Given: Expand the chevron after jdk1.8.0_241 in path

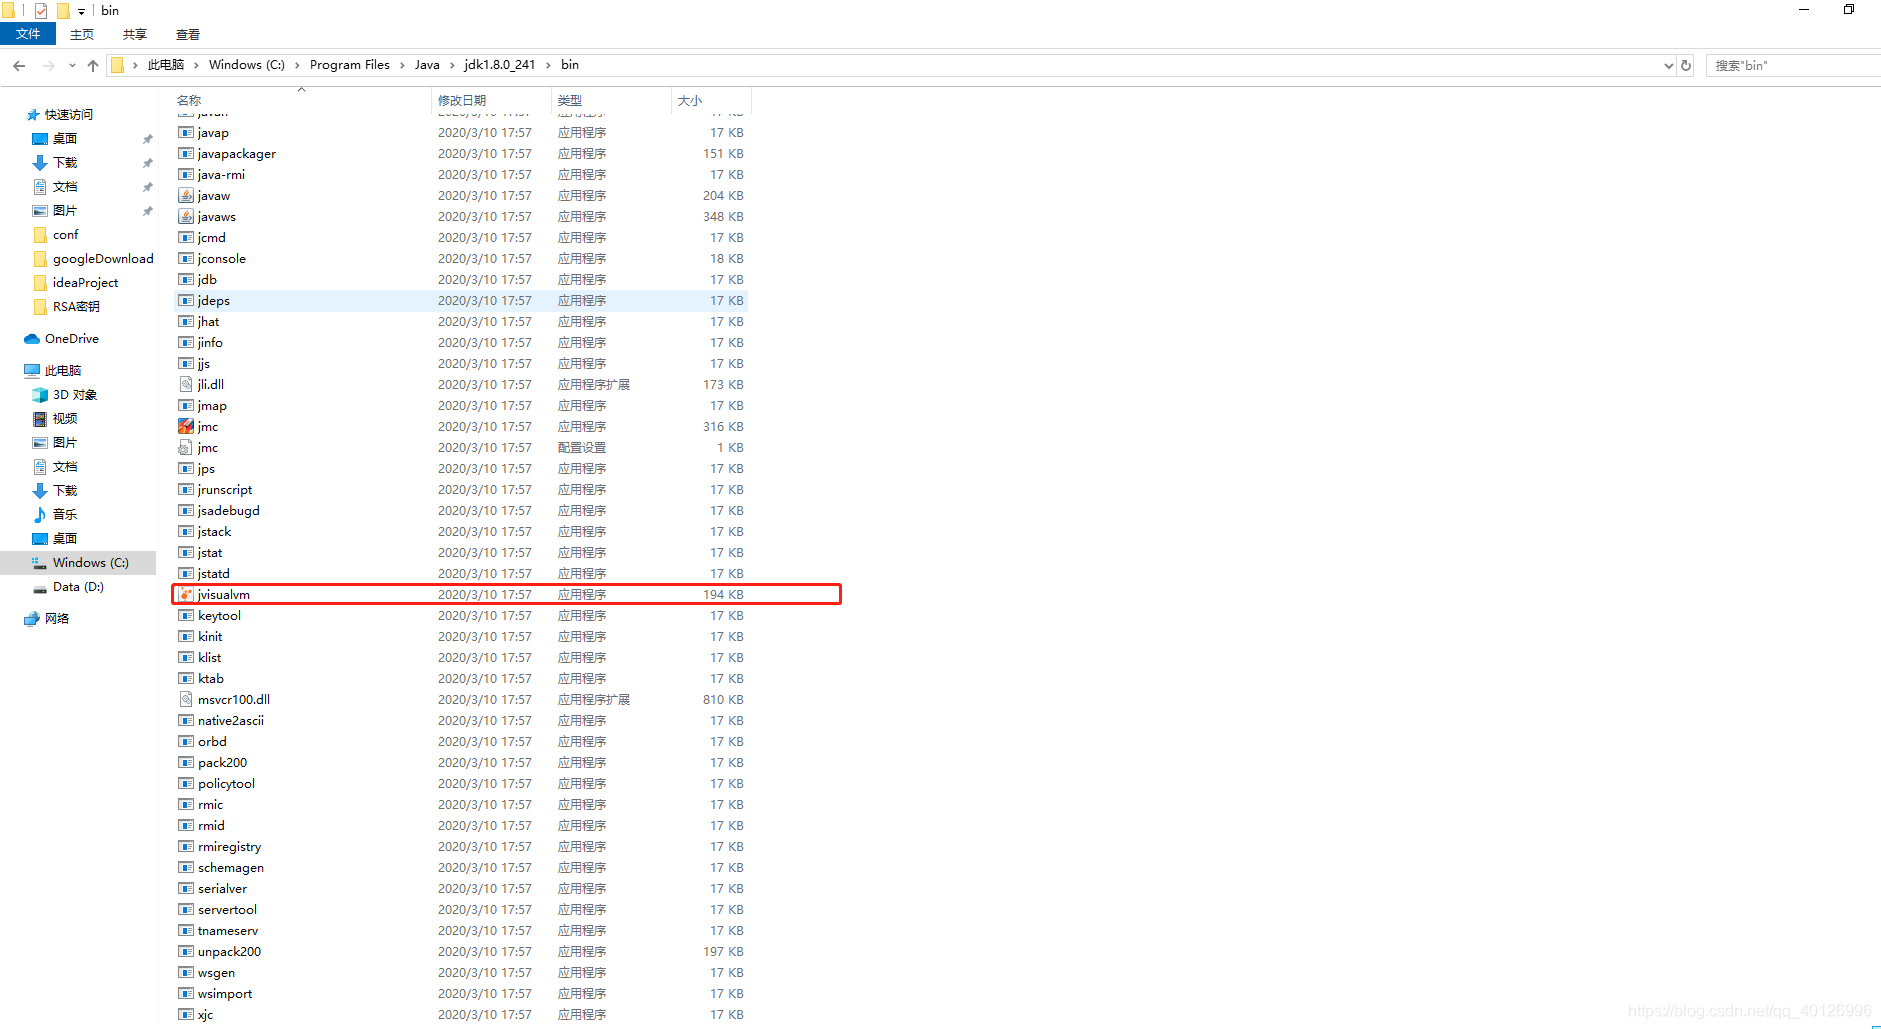Looking at the screenshot, I should (548, 65).
